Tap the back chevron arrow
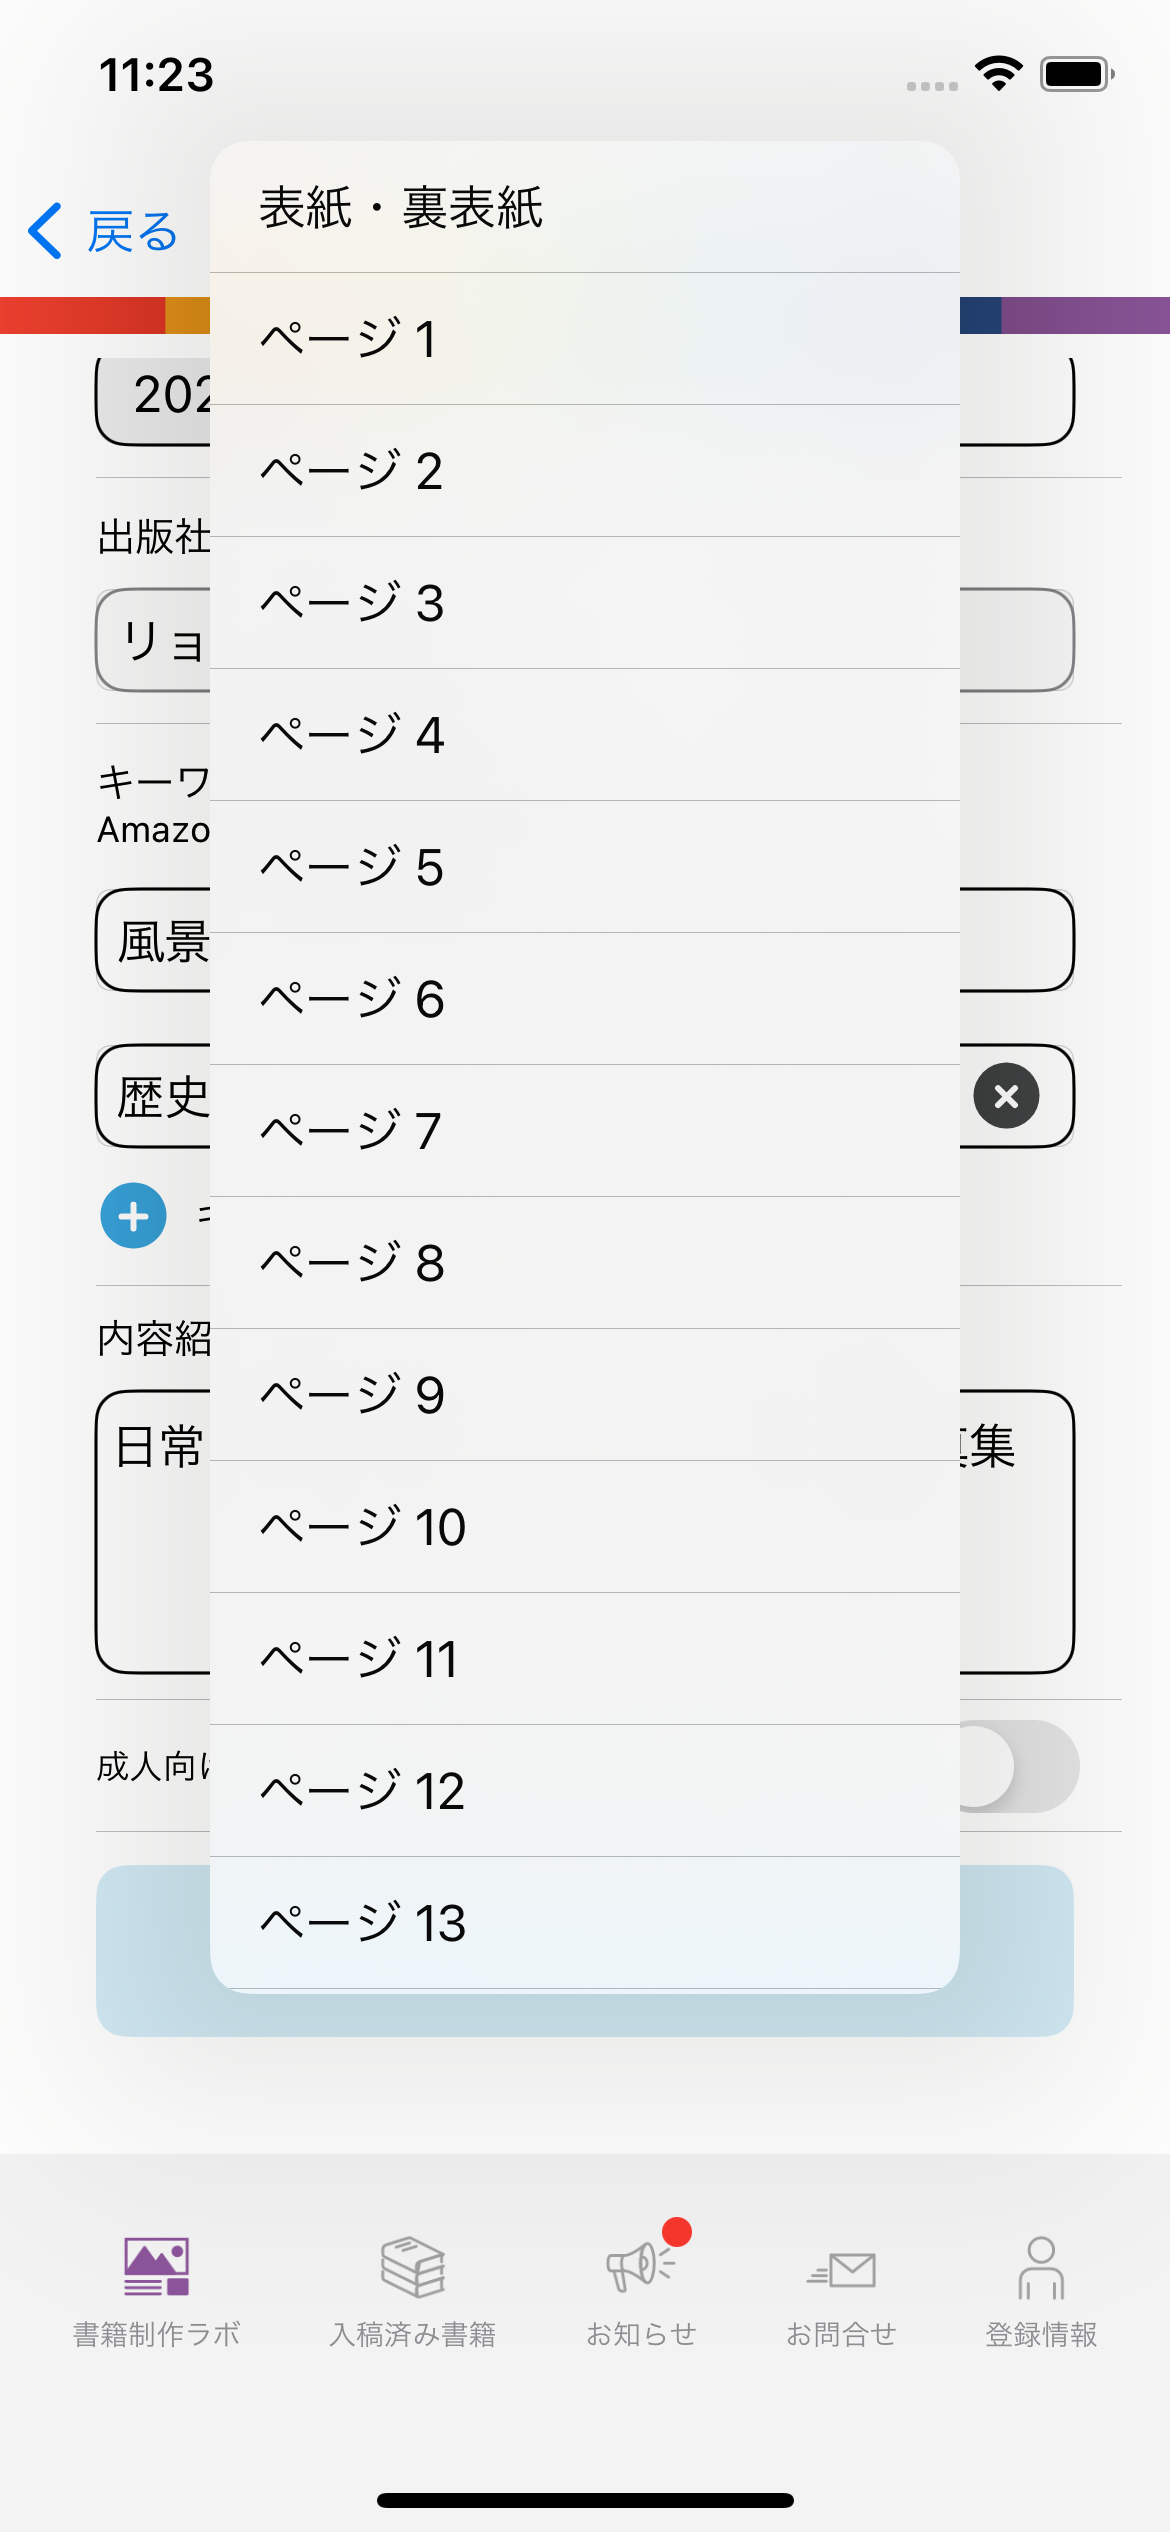This screenshot has width=1170, height=2532. (x=46, y=231)
